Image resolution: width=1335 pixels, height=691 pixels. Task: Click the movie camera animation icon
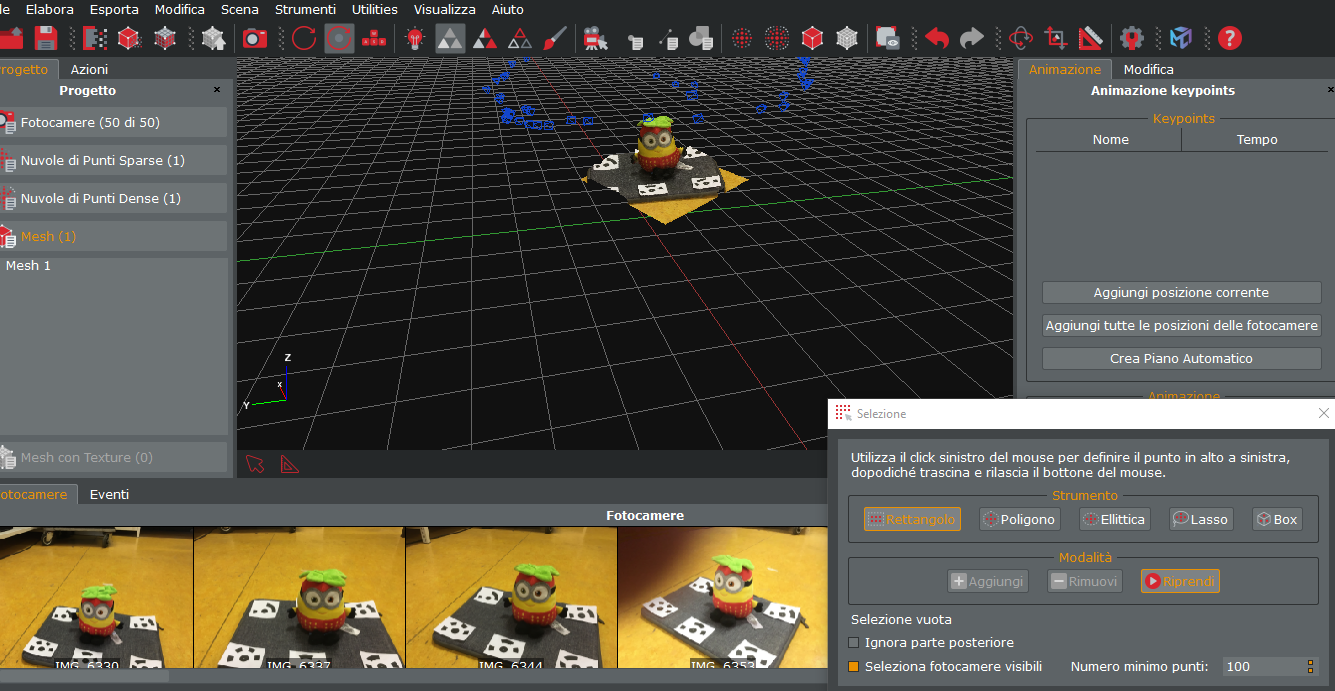(596, 39)
